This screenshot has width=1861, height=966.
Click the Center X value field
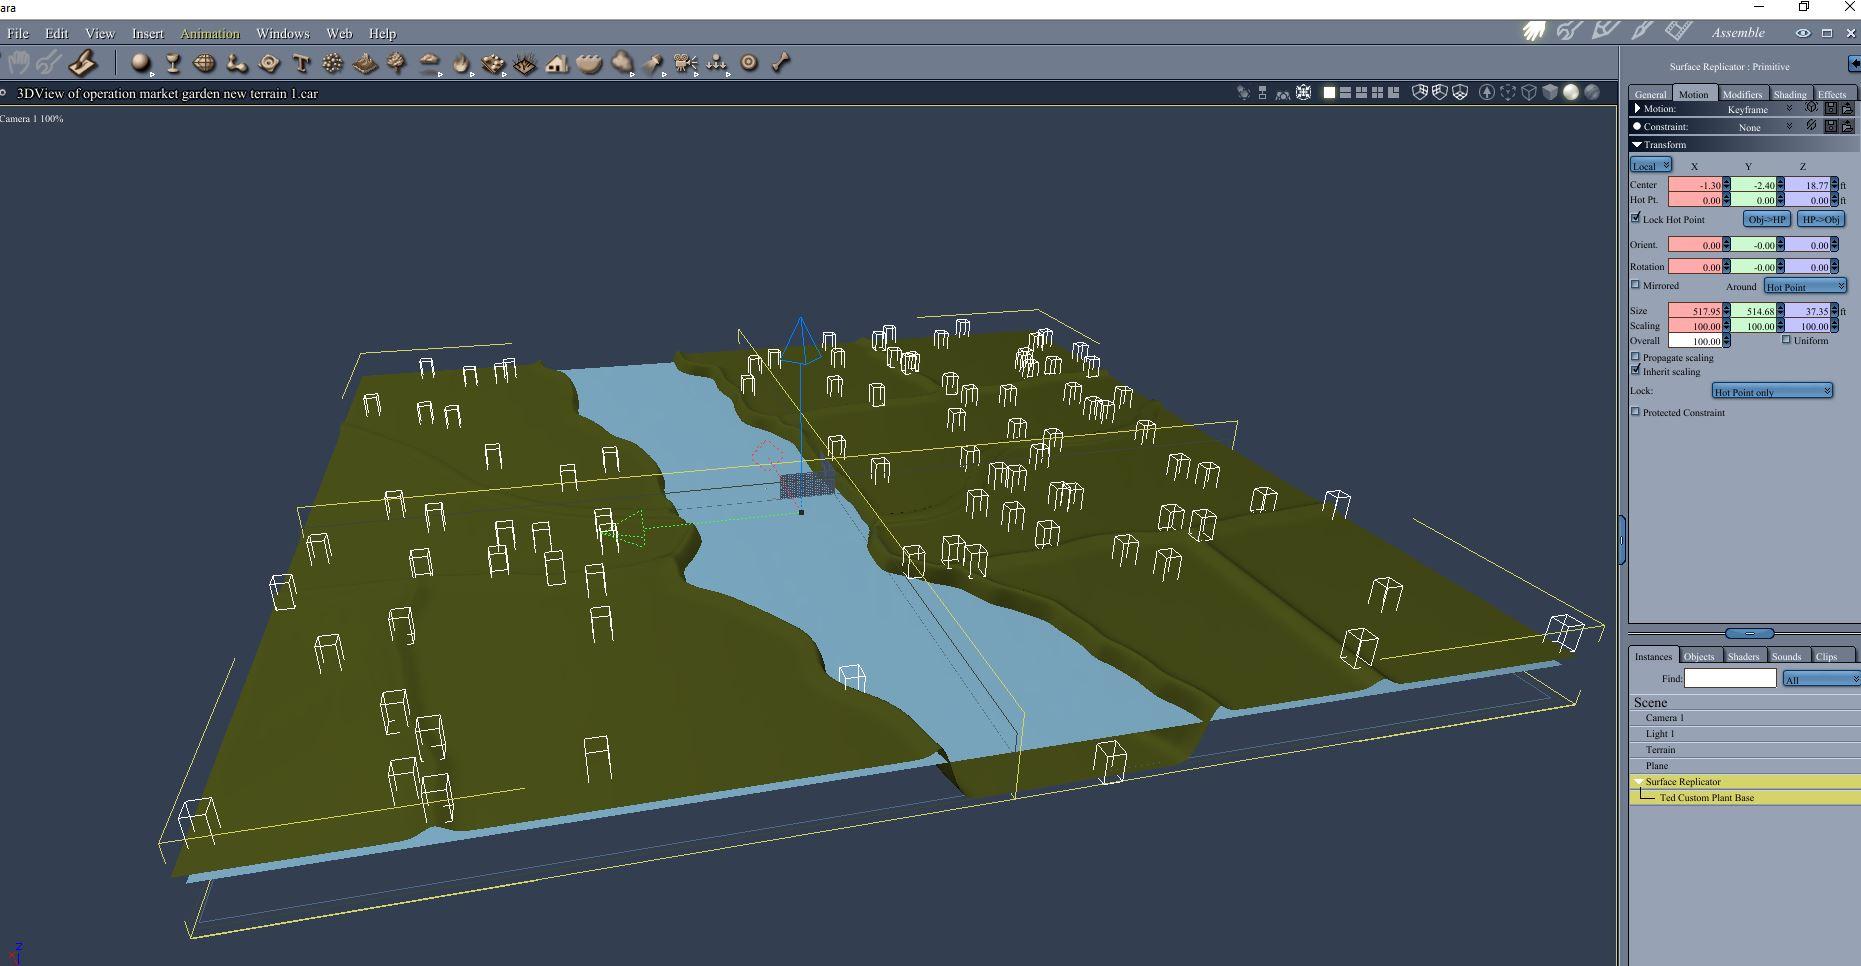(x=1695, y=185)
